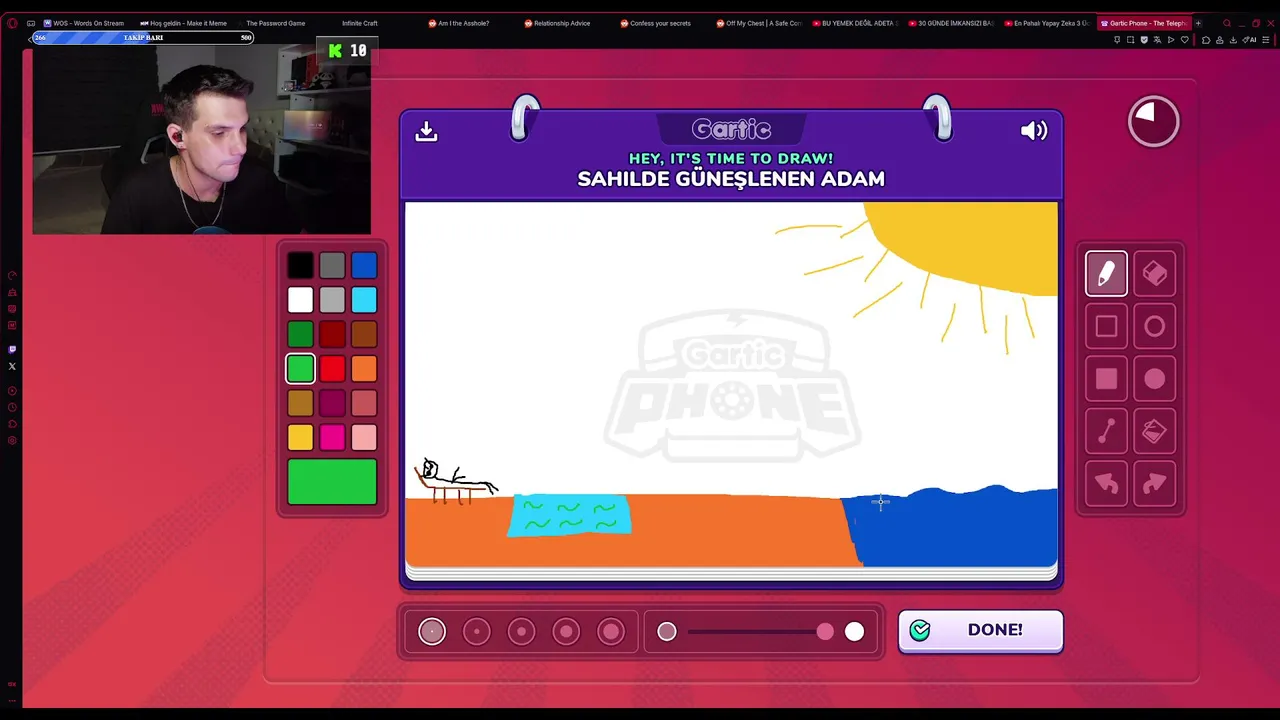Screen dimensions: 1280x720
Task: Select the second brush thickness option
Action: point(477,631)
